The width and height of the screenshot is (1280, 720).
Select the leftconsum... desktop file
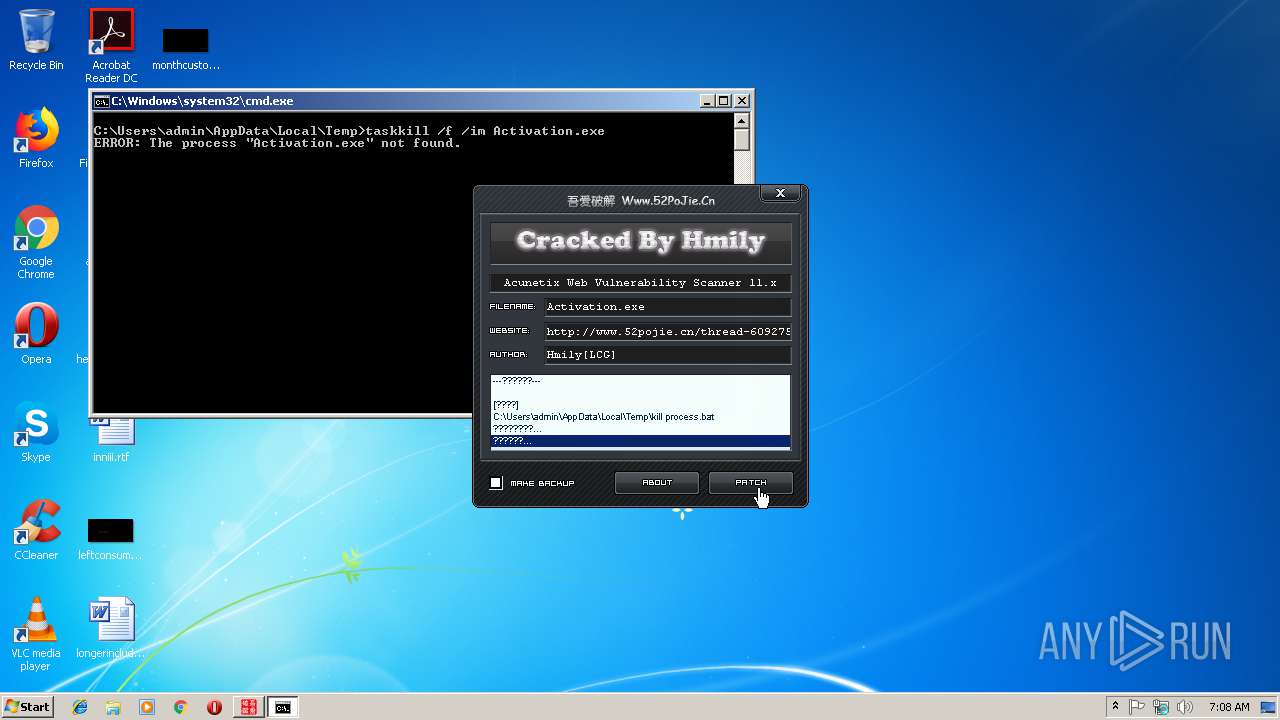tap(110, 538)
